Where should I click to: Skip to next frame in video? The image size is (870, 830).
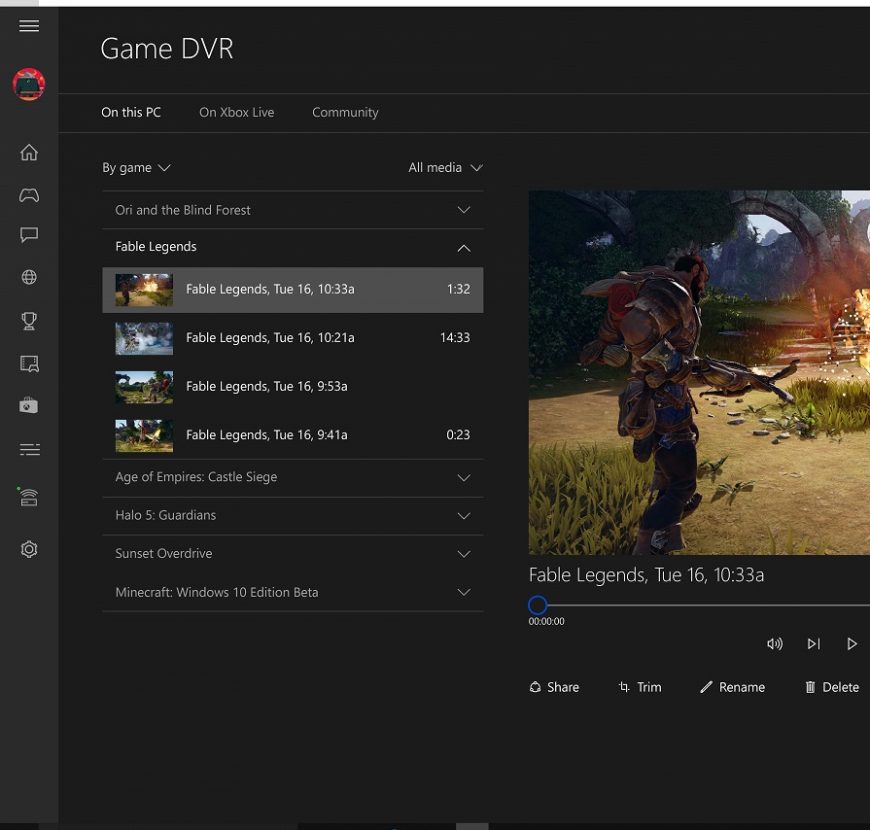click(813, 644)
